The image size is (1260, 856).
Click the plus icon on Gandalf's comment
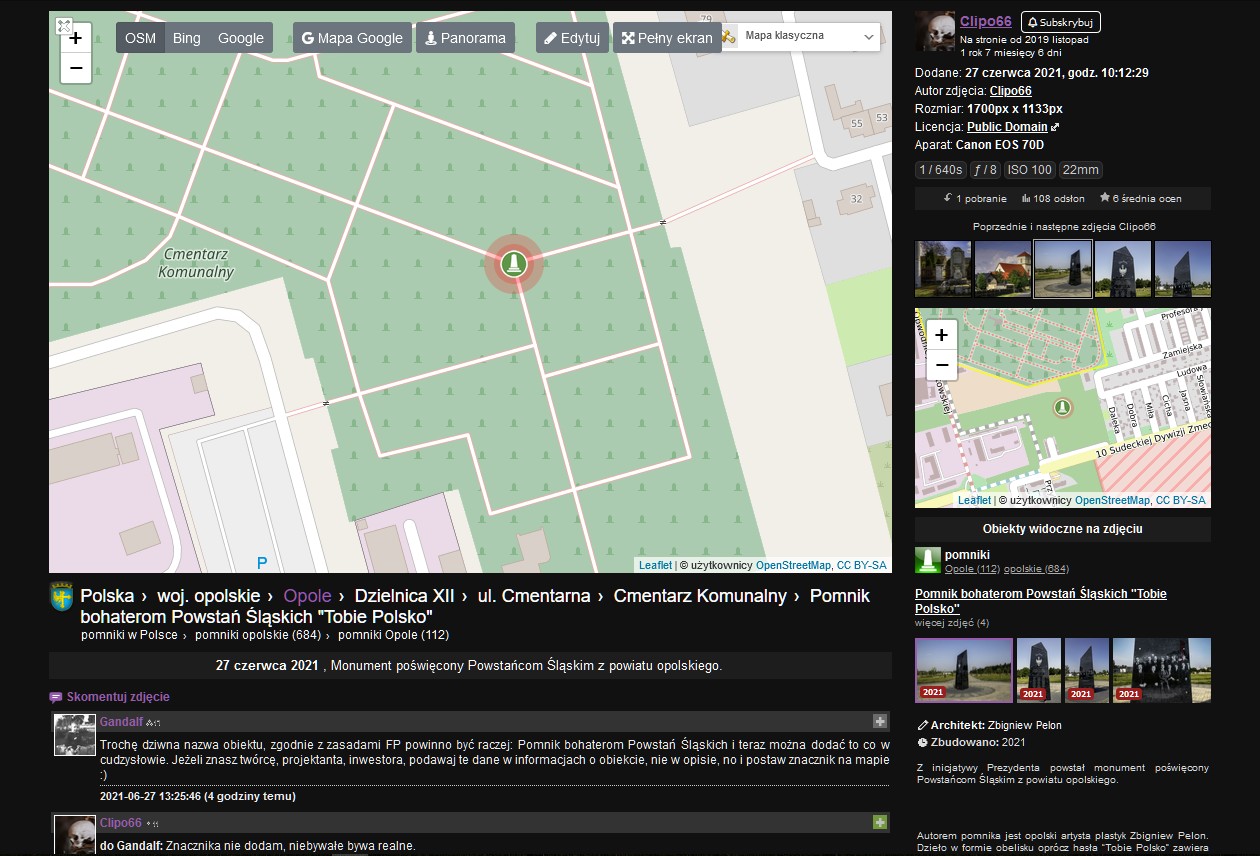tap(879, 721)
